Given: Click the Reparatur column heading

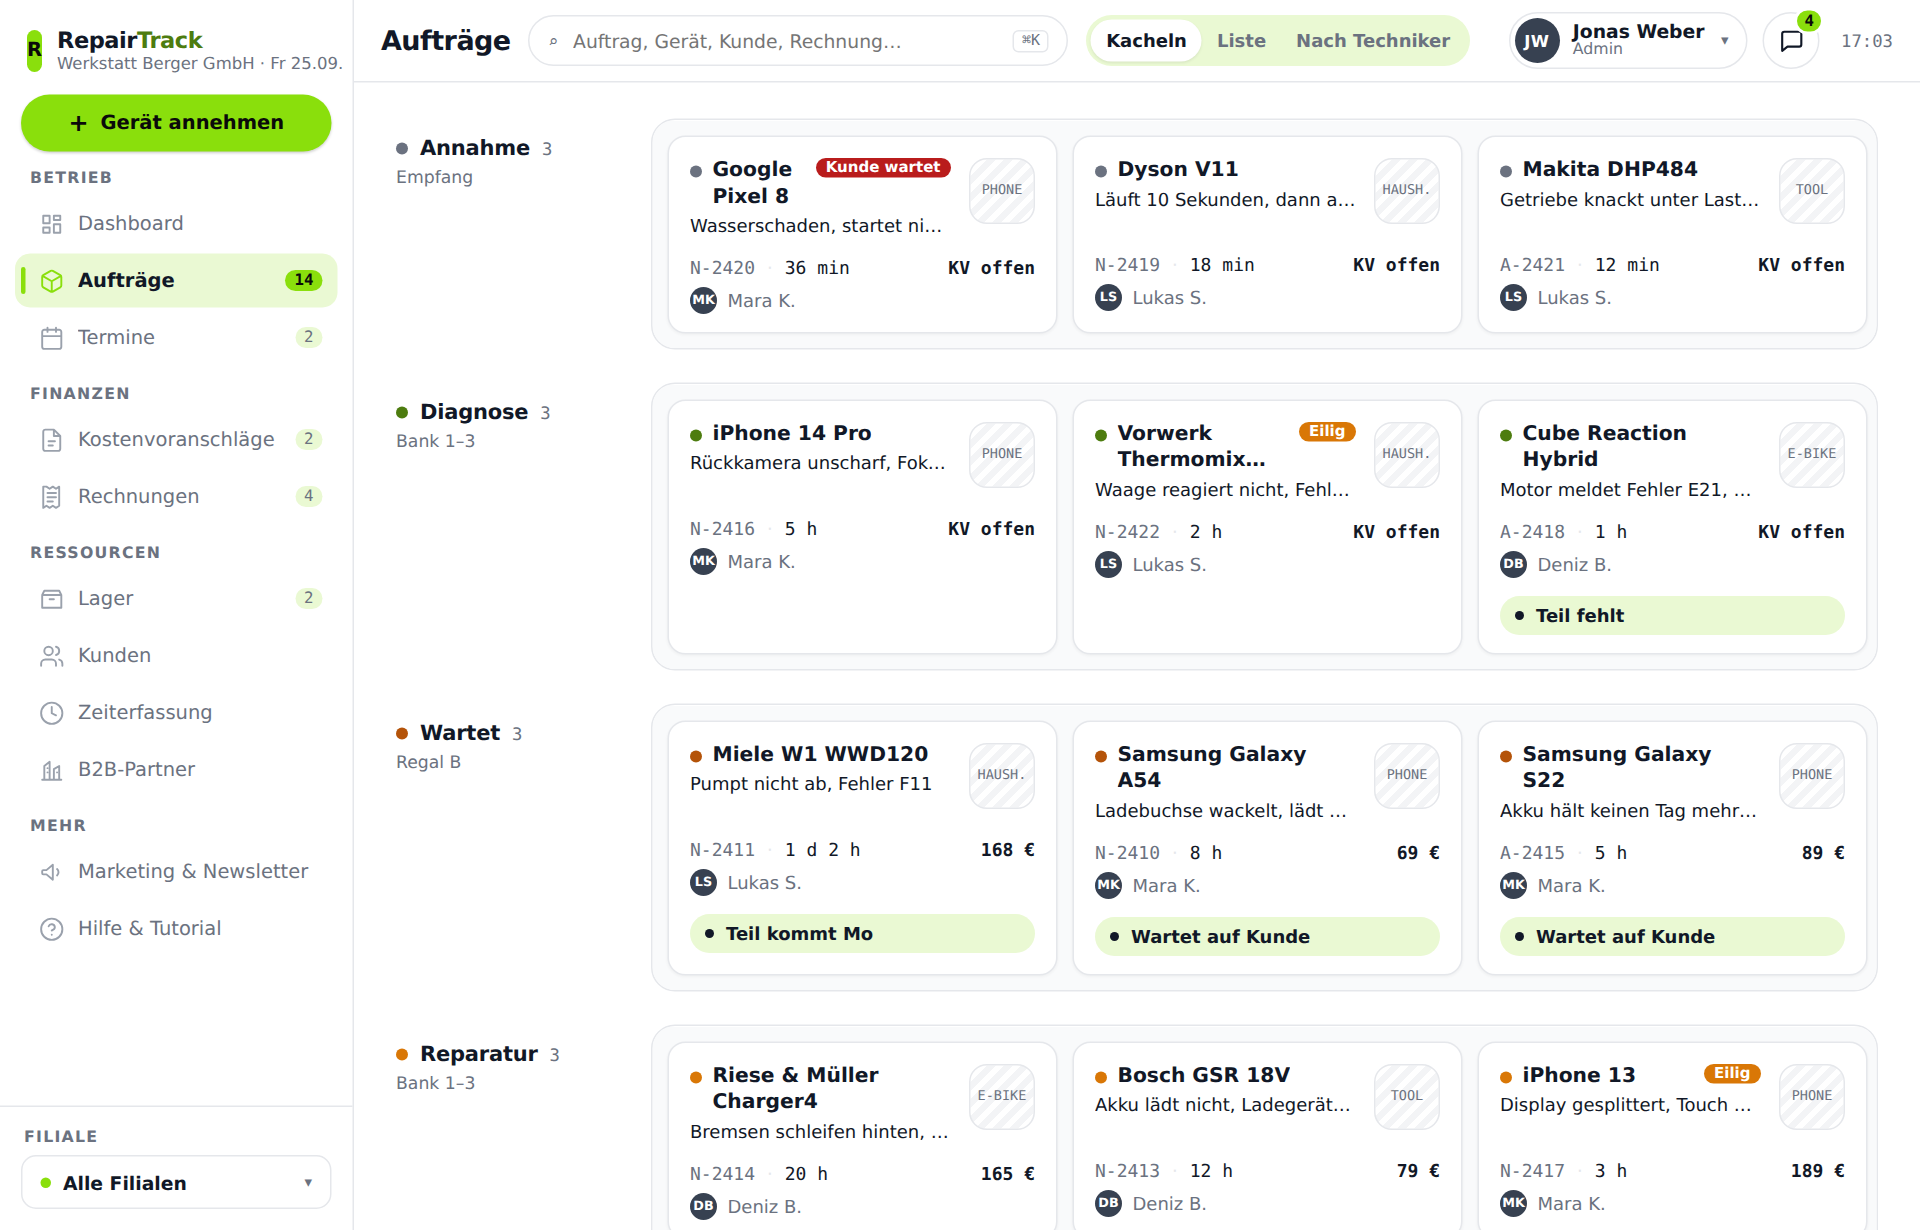Looking at the screenshot, I should (478, 1054).
